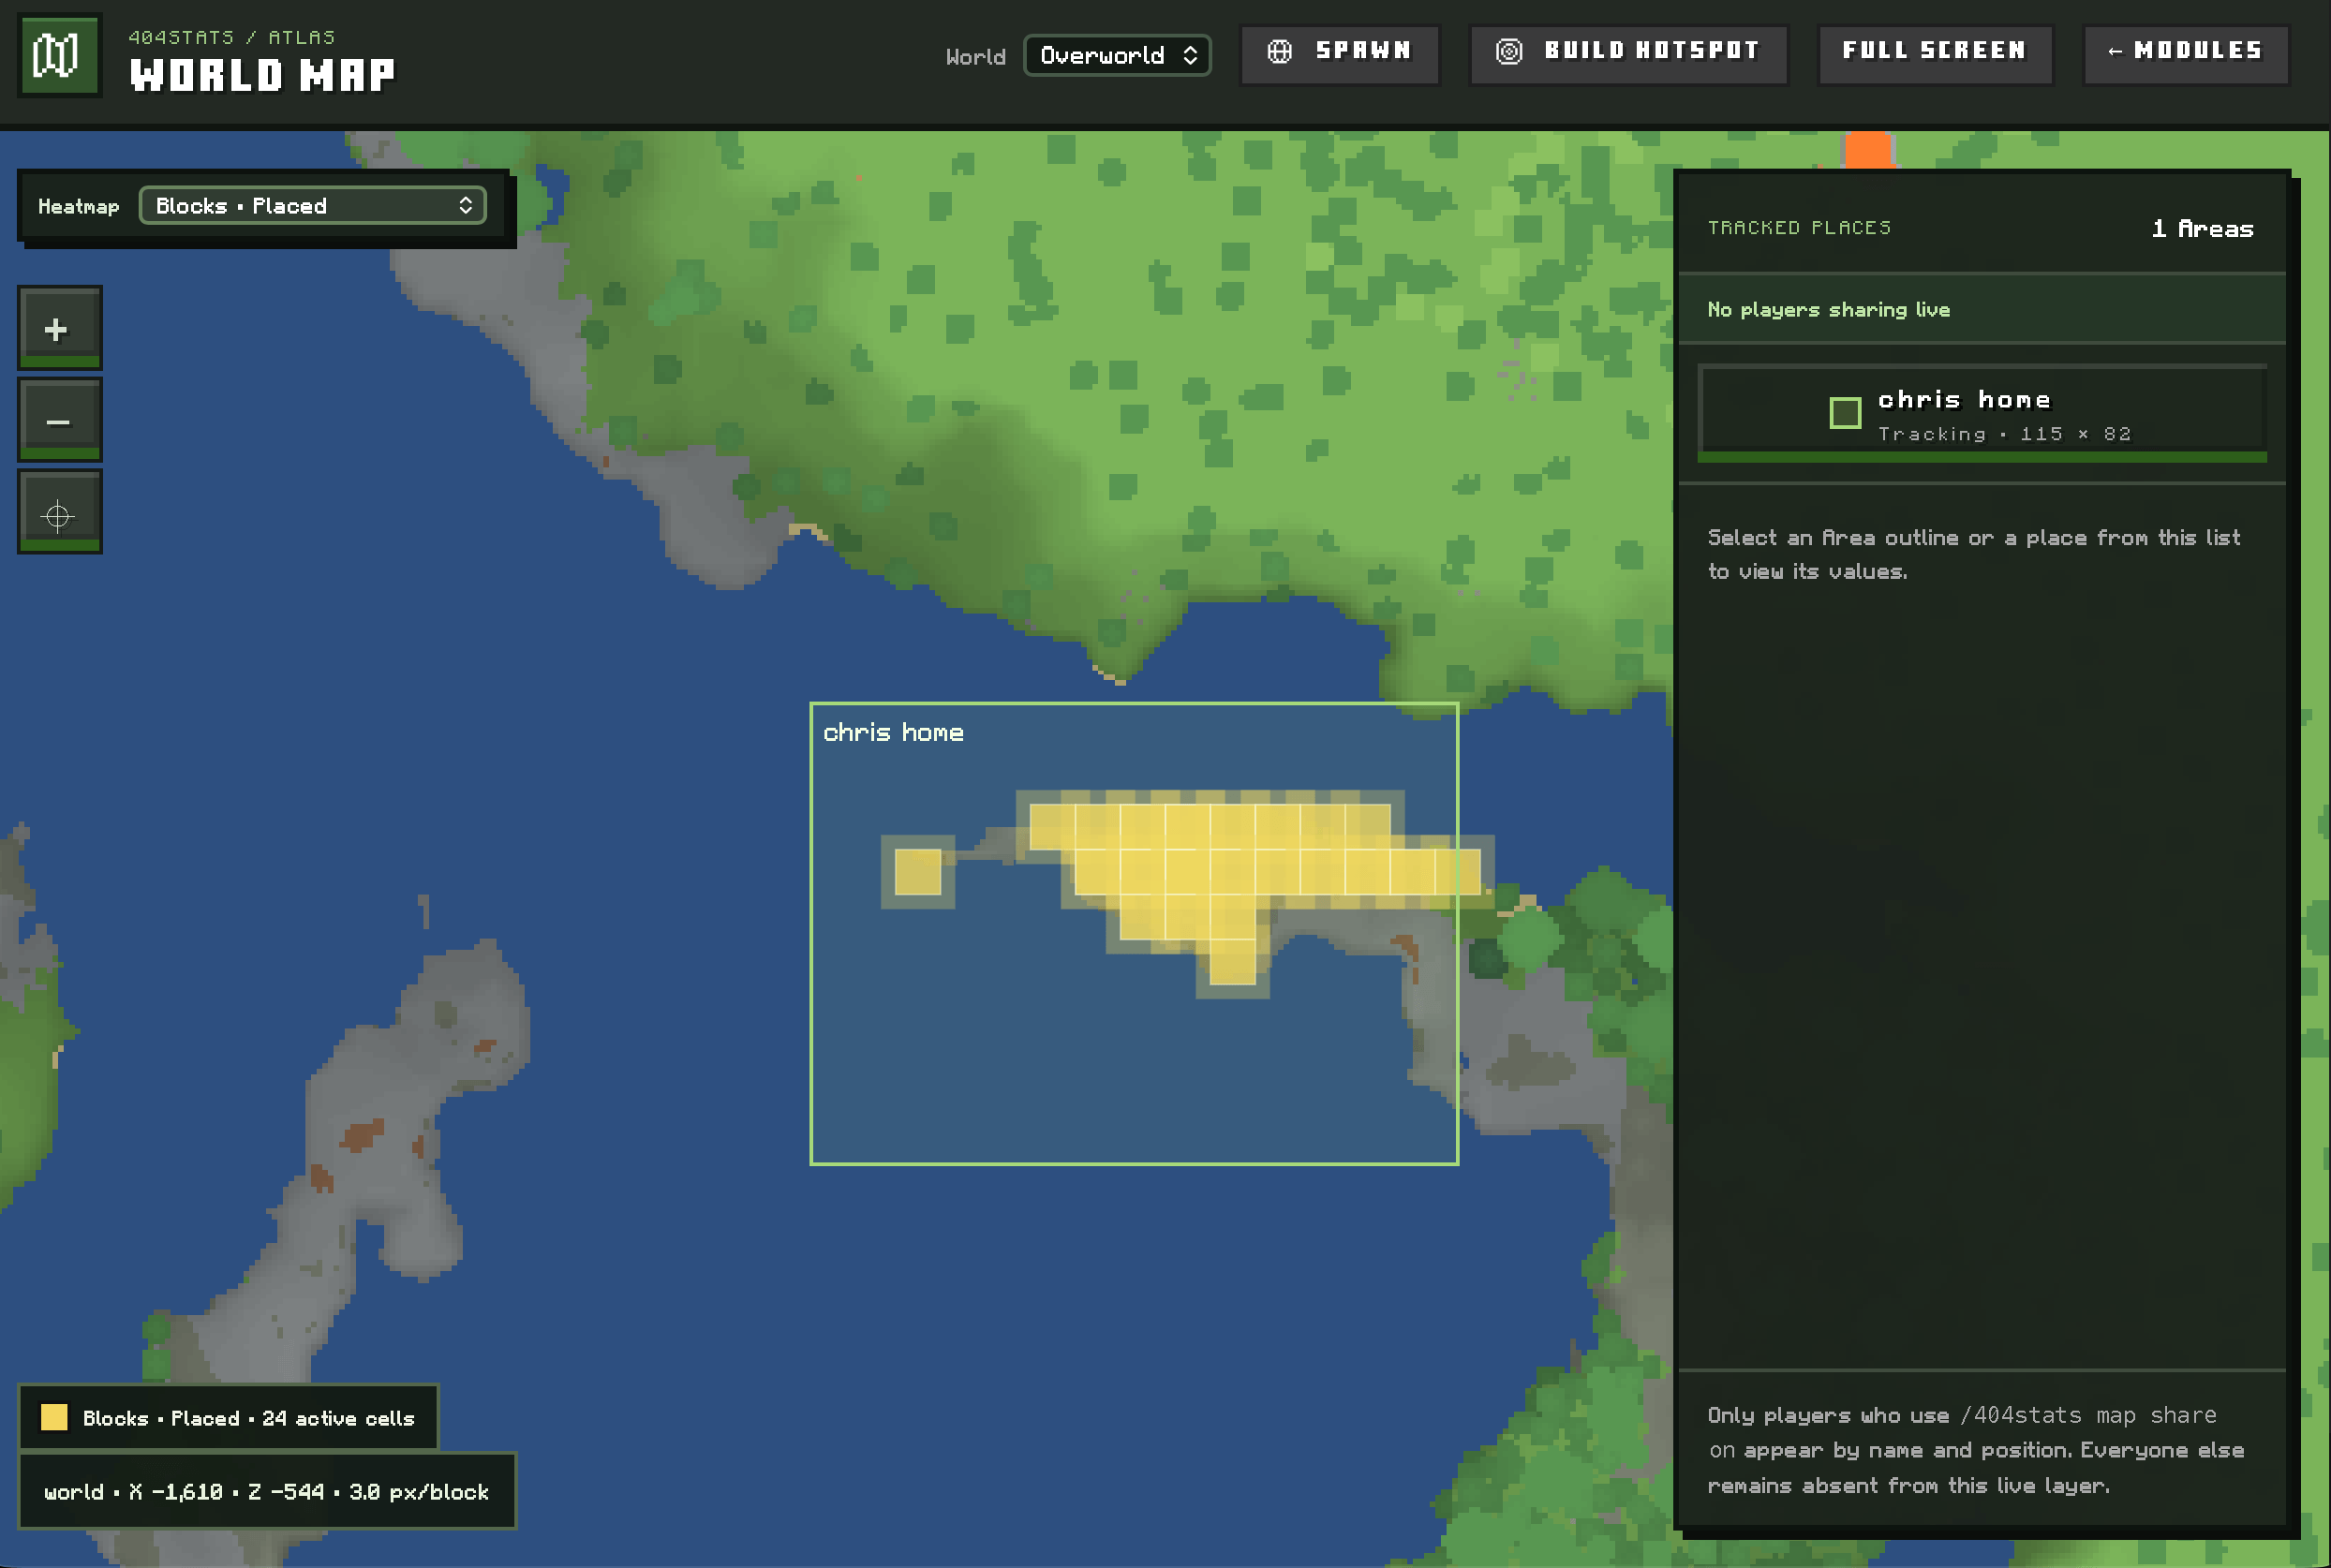Click the yellow Blocks Placed legend swatch

[x=54, y=1417]
